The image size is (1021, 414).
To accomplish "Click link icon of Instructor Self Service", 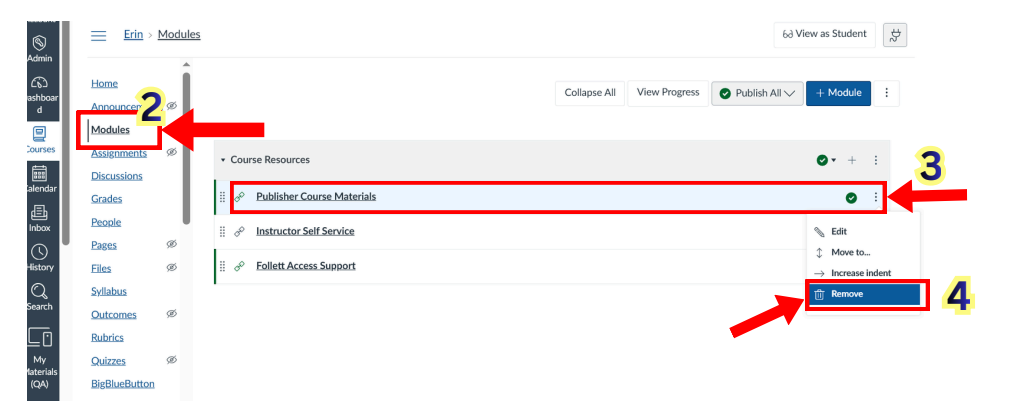I will [239, 231].
